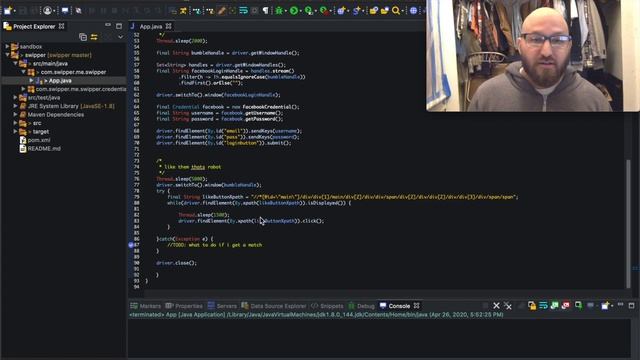Minimize the Console panel
This screenshot has height=360, width=640.
tap(620, 304)
